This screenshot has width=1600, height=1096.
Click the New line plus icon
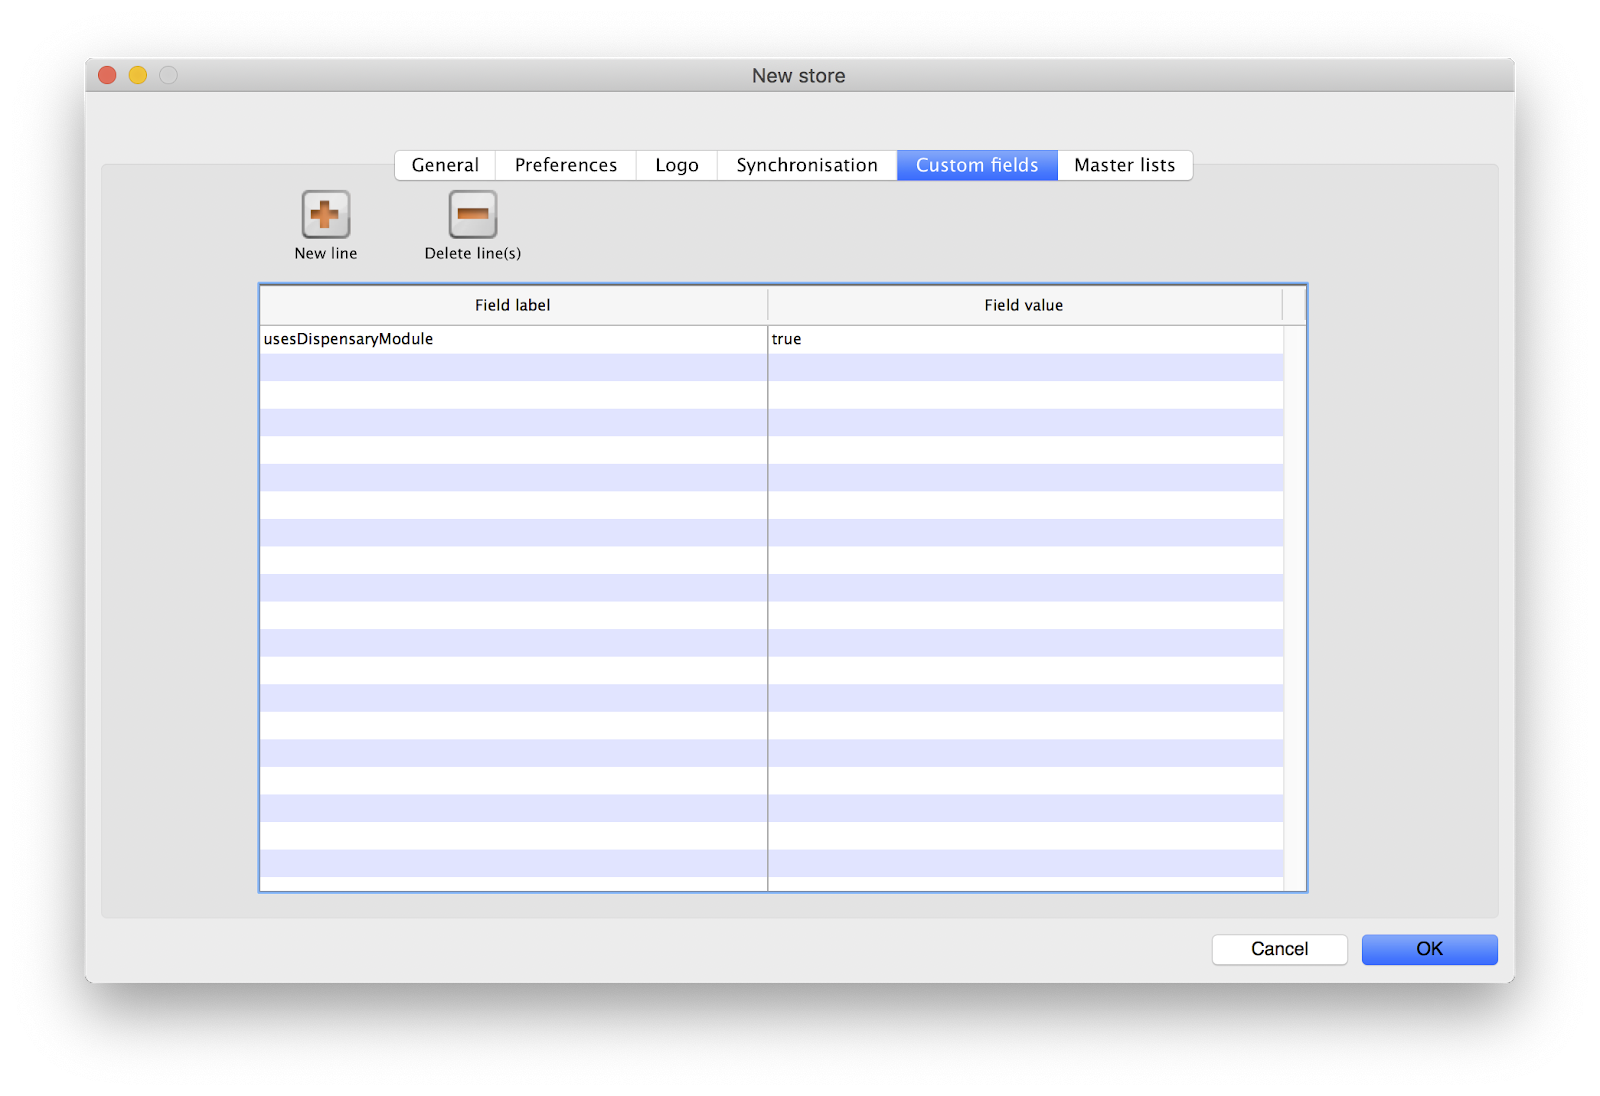click(326, 214)
